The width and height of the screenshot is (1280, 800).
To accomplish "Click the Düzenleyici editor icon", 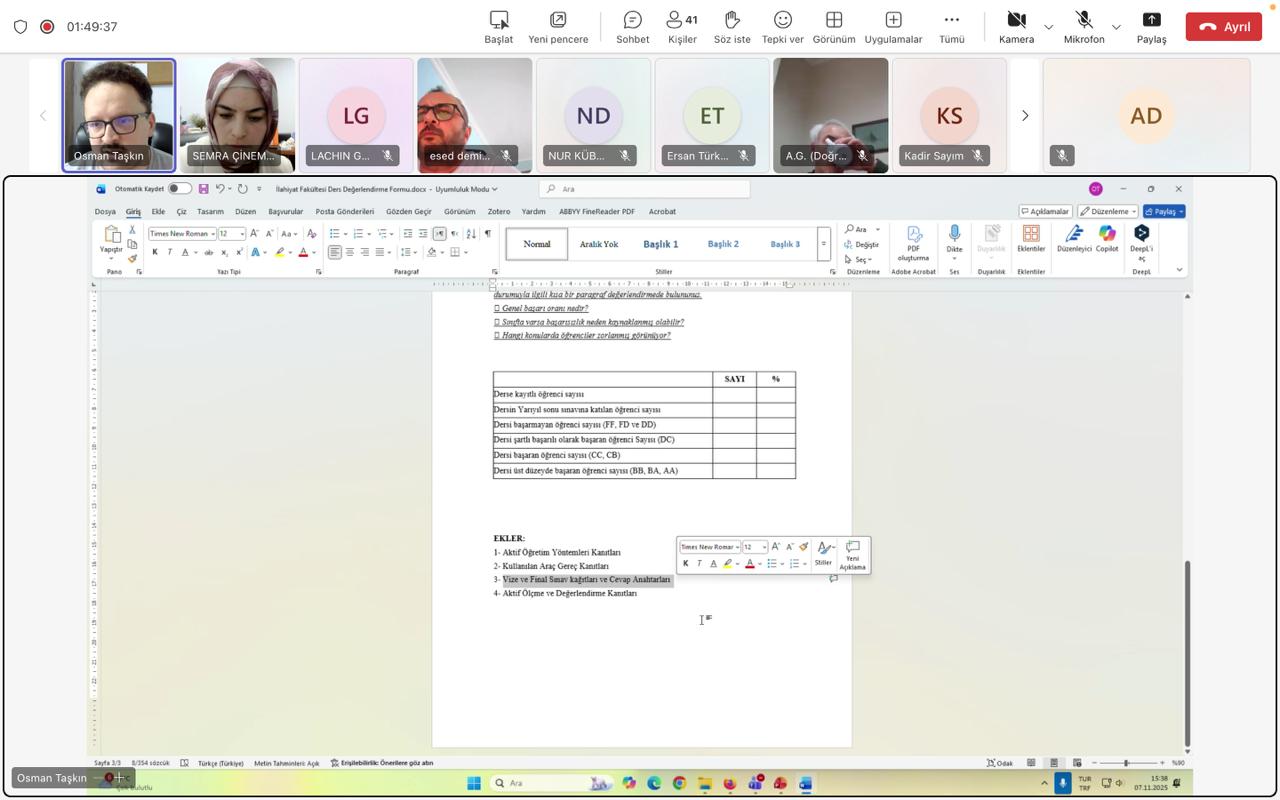I will point(1073,238).
